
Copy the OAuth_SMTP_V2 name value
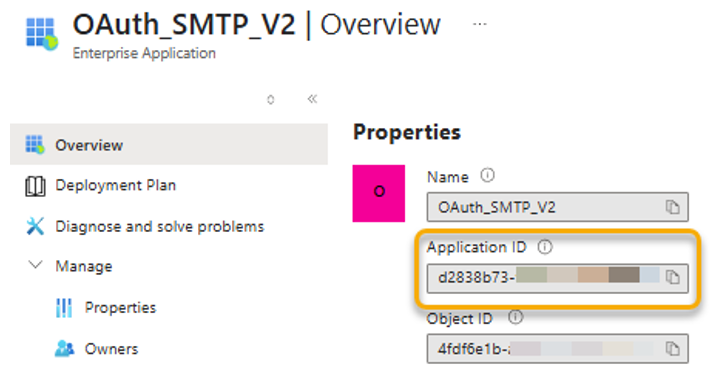coord(672,207)
